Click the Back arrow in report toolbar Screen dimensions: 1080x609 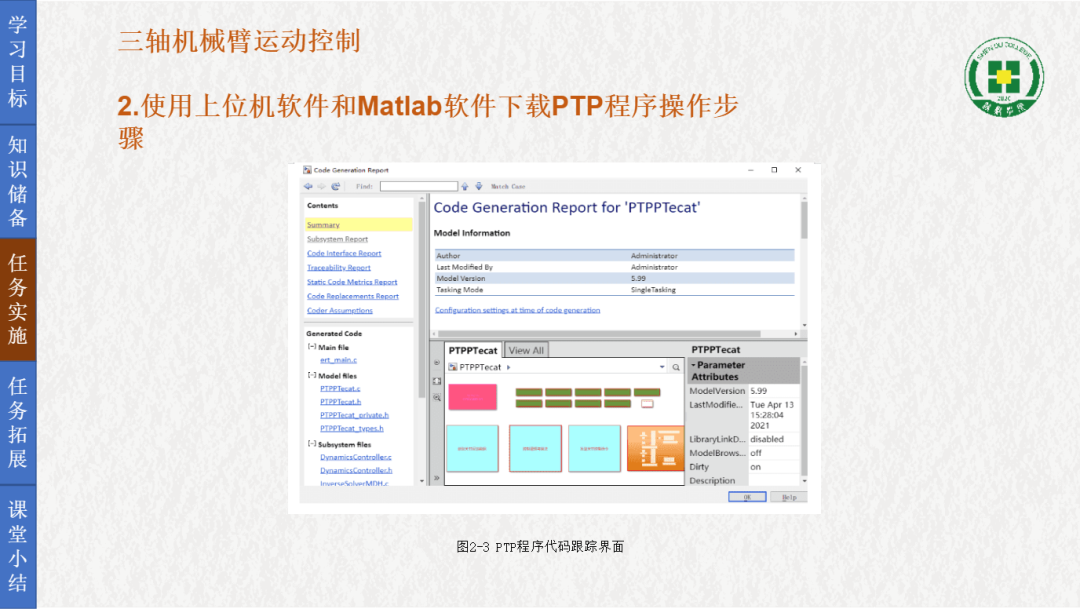(x=308, y=186)
